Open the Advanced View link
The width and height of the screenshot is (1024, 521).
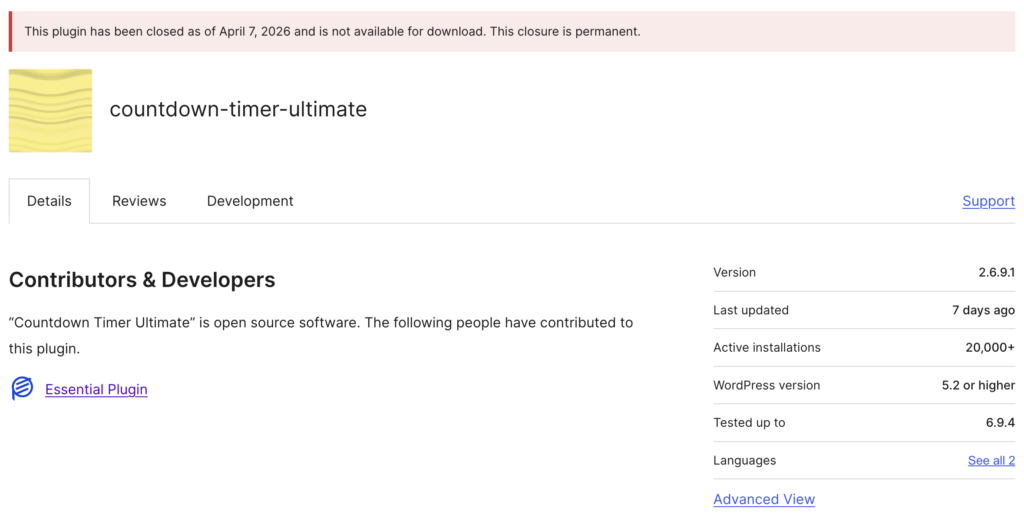coord(764,499)
